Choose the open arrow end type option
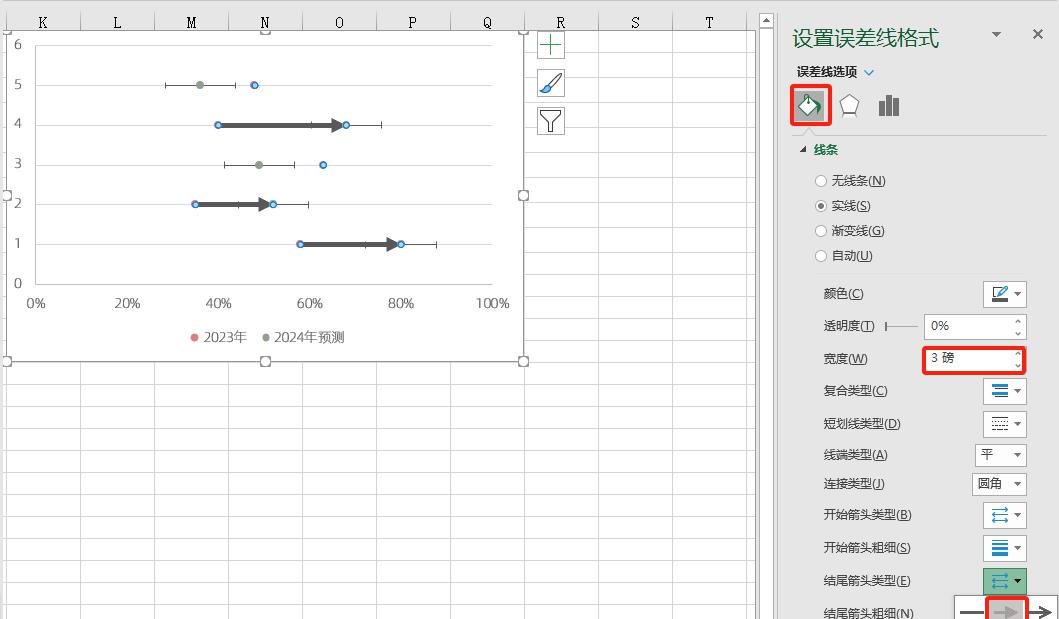 pyautogui.click(x=1041, y=611)
